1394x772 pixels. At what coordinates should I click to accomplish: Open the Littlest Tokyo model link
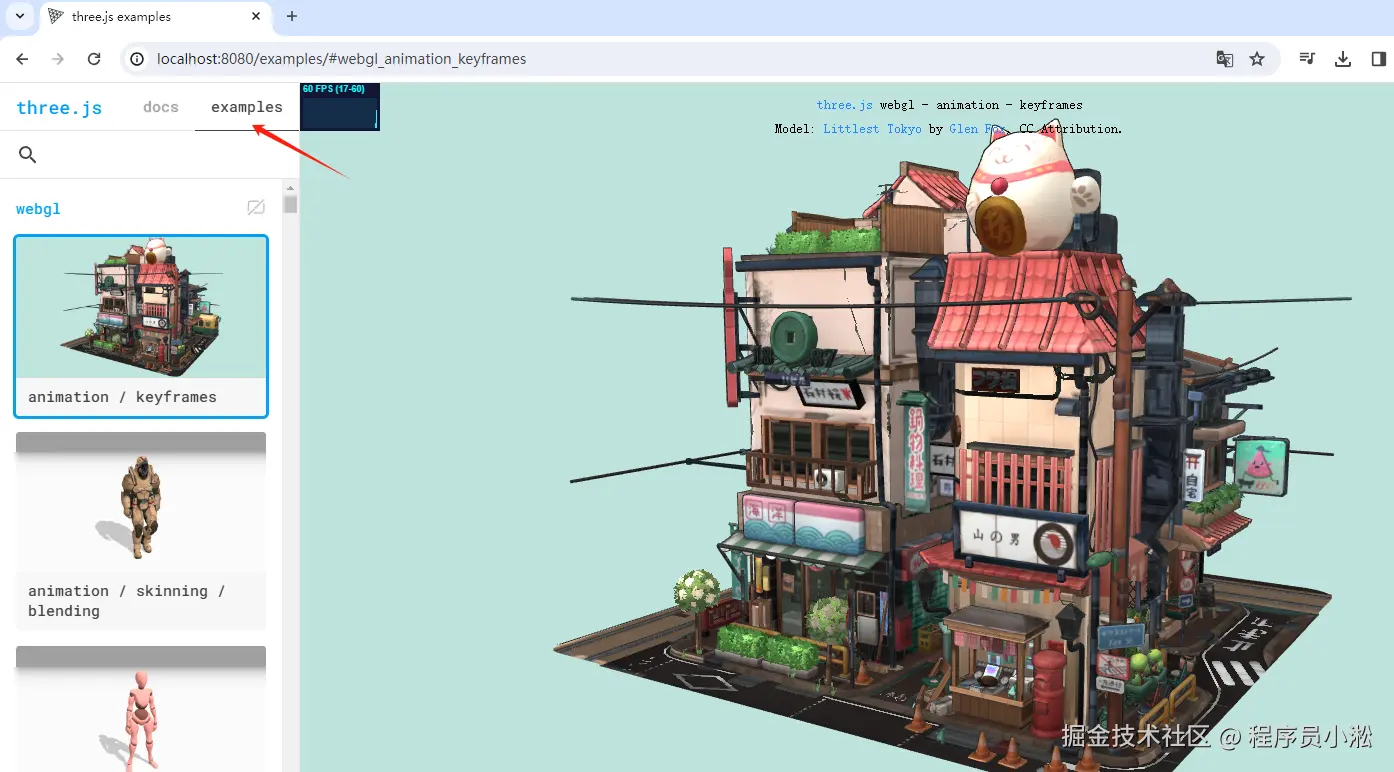872,129
